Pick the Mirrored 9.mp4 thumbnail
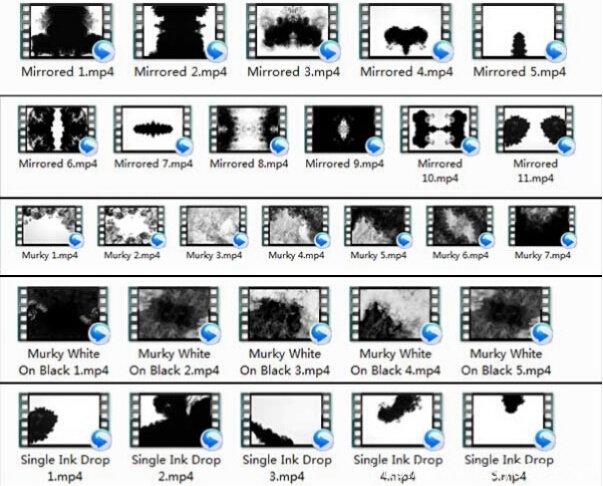Image resolution: width=603 pixels, height=486 pixels. tap(342, 129)
